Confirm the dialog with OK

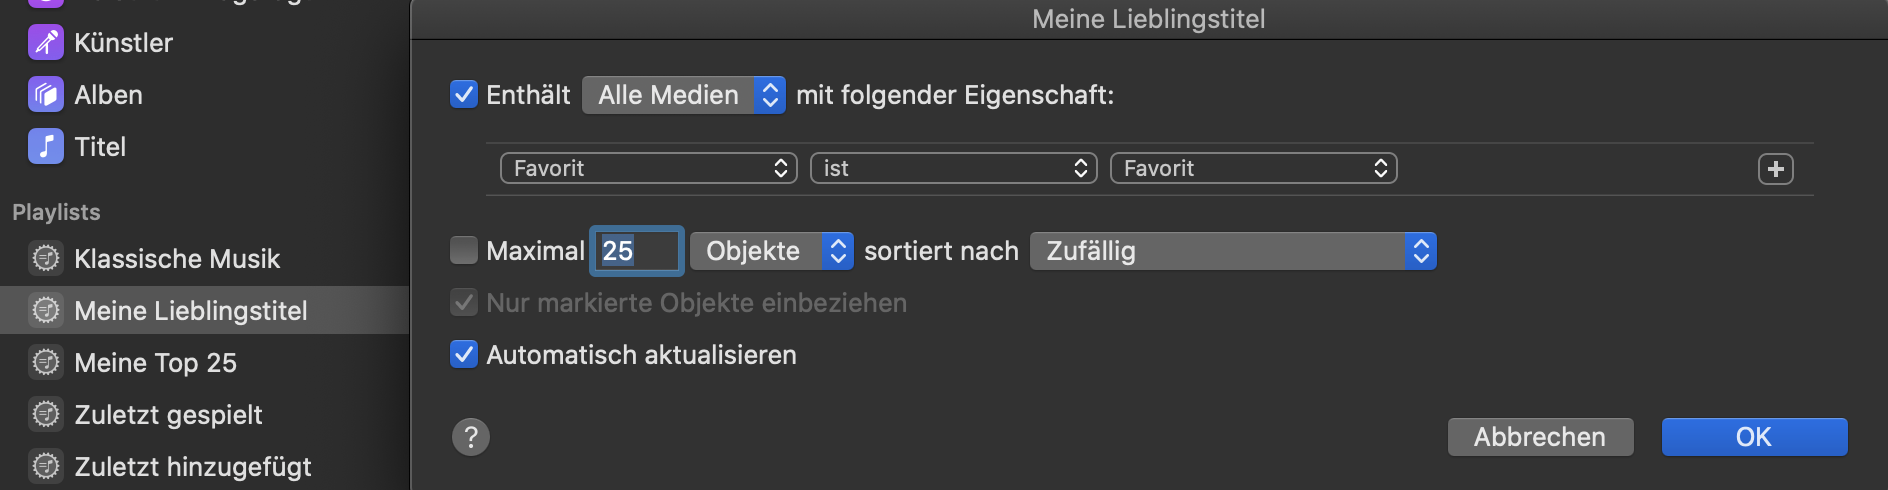tap(1754, 437)
